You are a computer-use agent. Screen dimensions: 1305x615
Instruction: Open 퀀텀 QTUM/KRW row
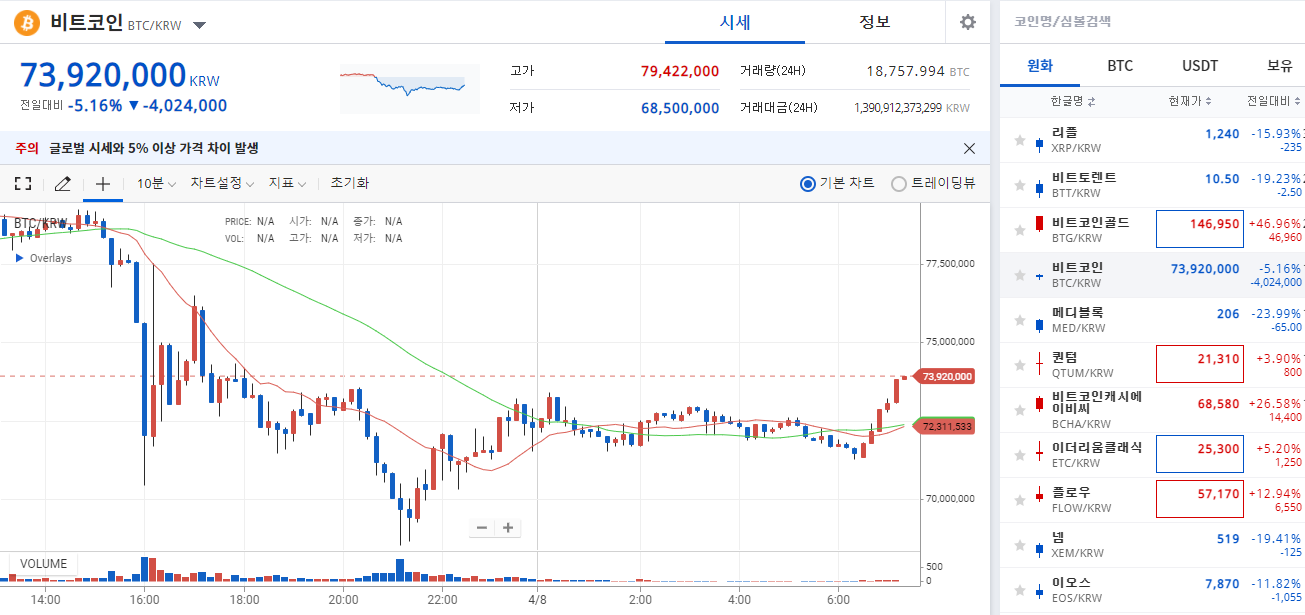tap(1152, 365)
